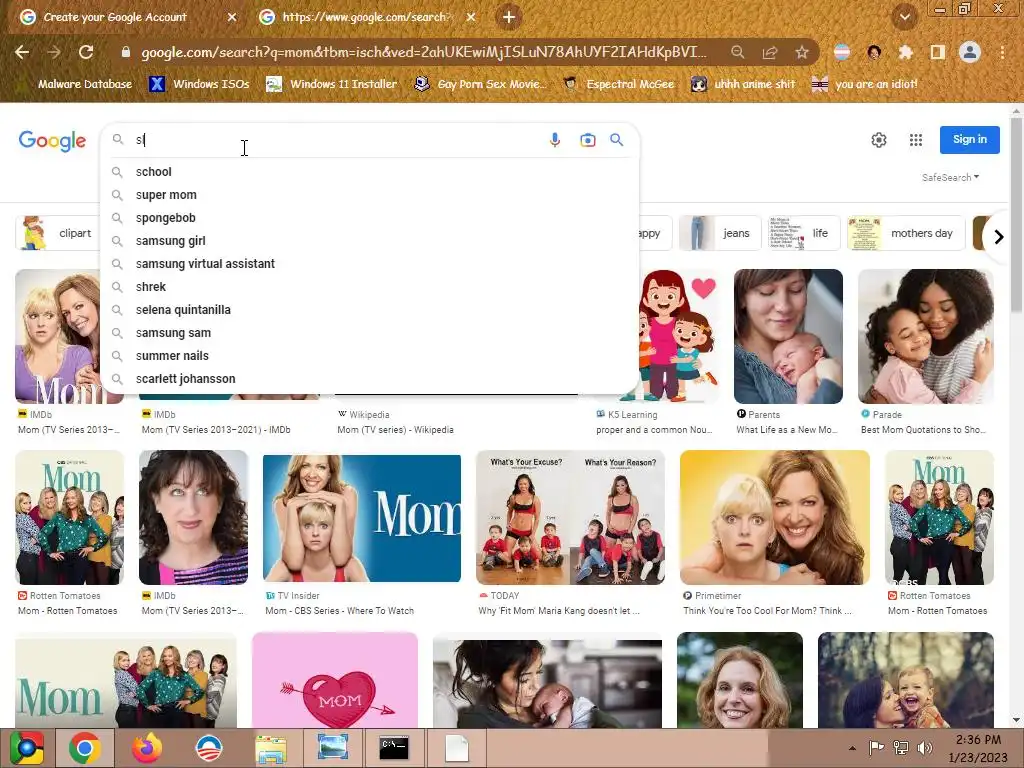Screen dimensions: 1024x768
Task: Click the volume speaker tray icon
Action: (x=925, y=748)
